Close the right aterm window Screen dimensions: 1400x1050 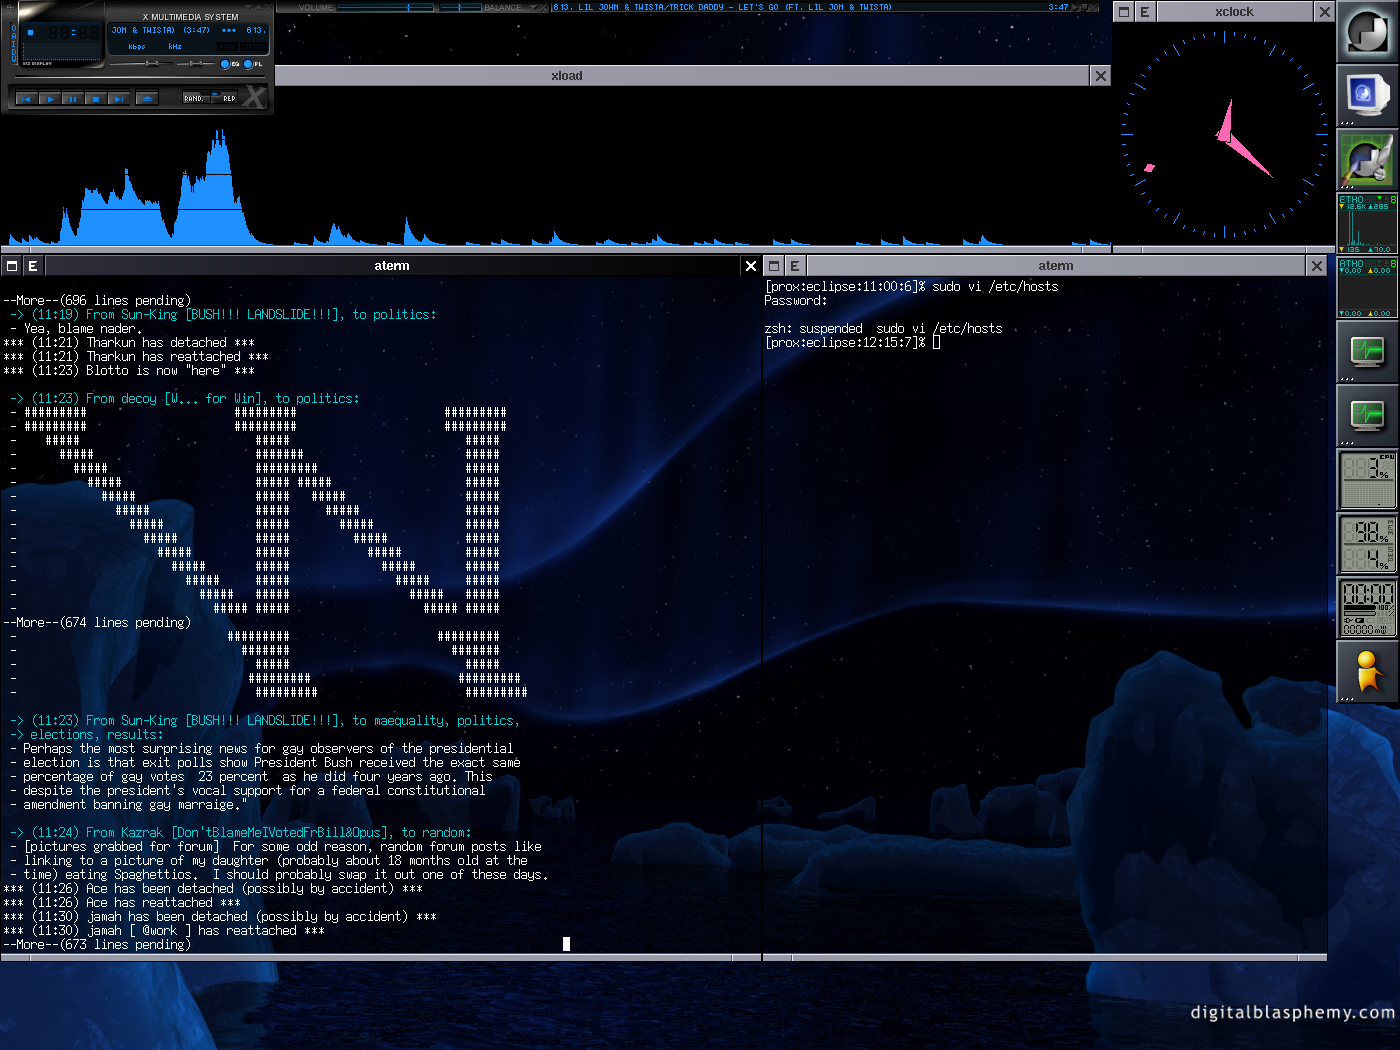1317,266
